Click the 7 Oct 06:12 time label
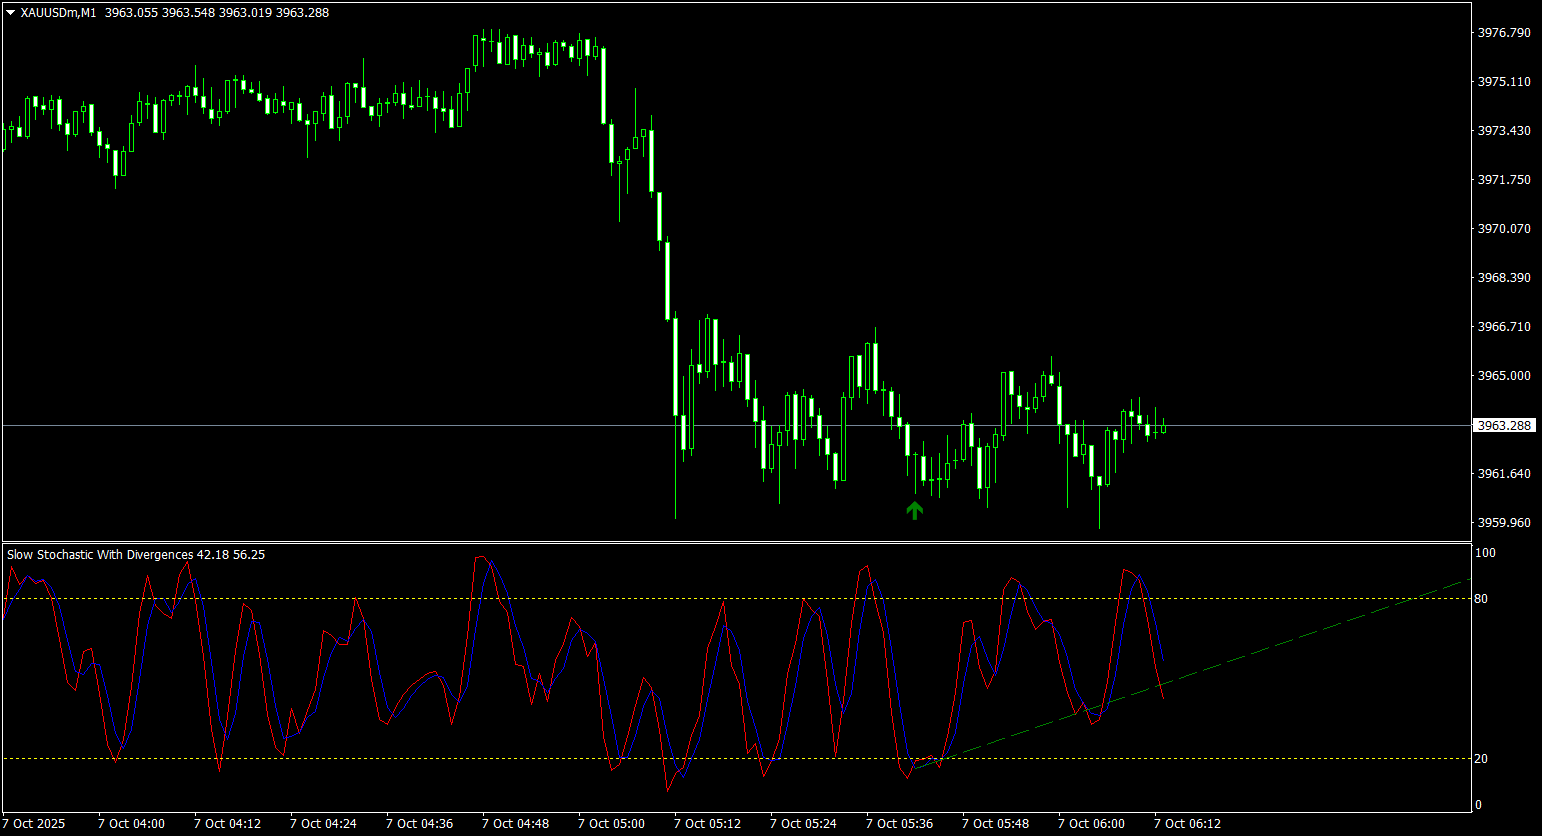Screen dimensions: 1542x836 1187,824
